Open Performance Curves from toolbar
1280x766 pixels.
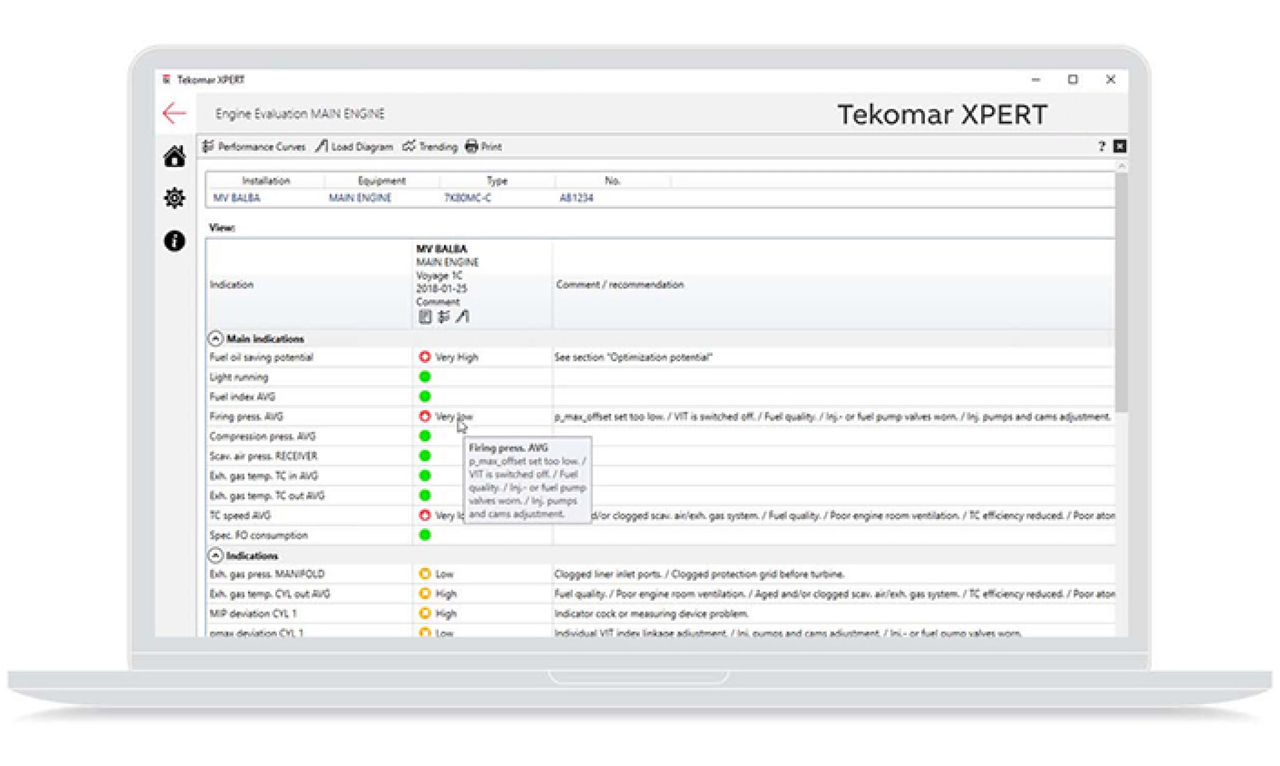point(254,147)
